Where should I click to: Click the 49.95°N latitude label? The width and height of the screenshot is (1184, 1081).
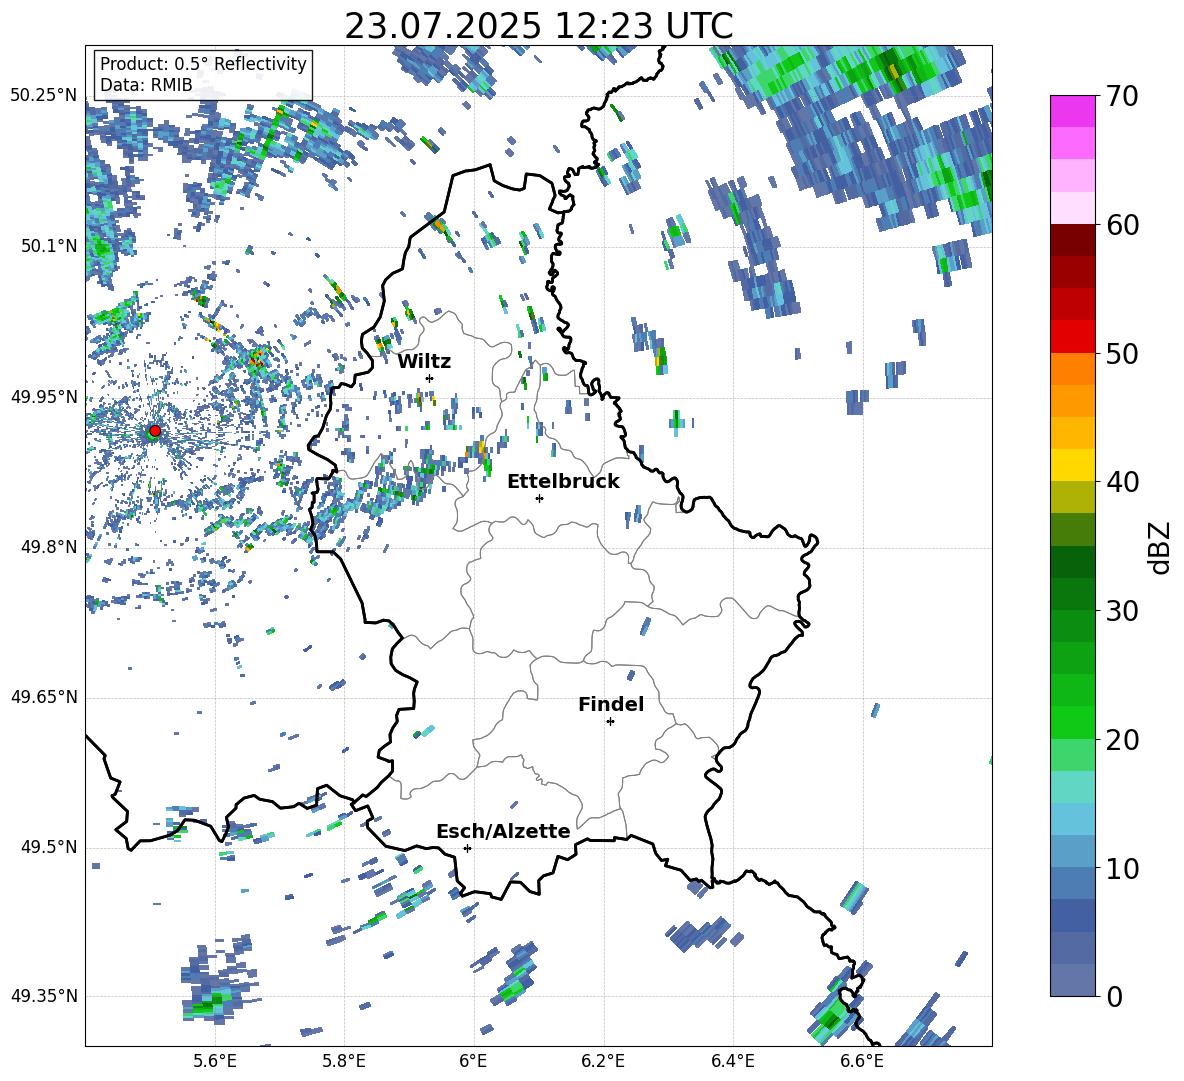pos(44,397)
